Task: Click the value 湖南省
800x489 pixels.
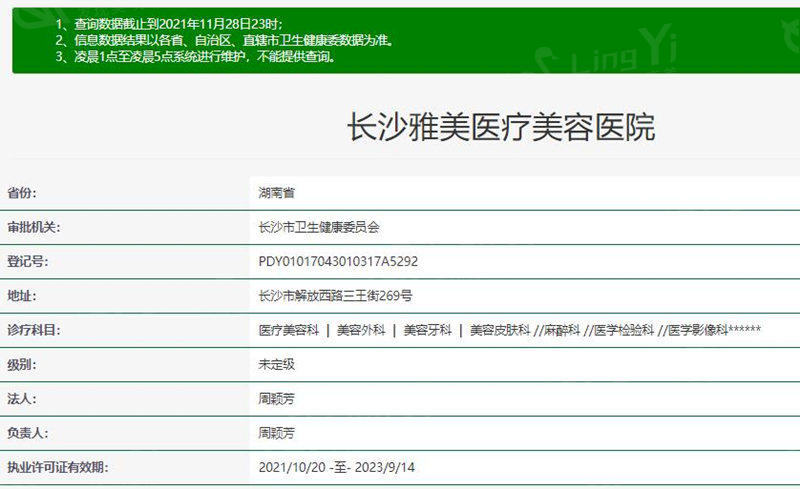Action: (277, 193)
